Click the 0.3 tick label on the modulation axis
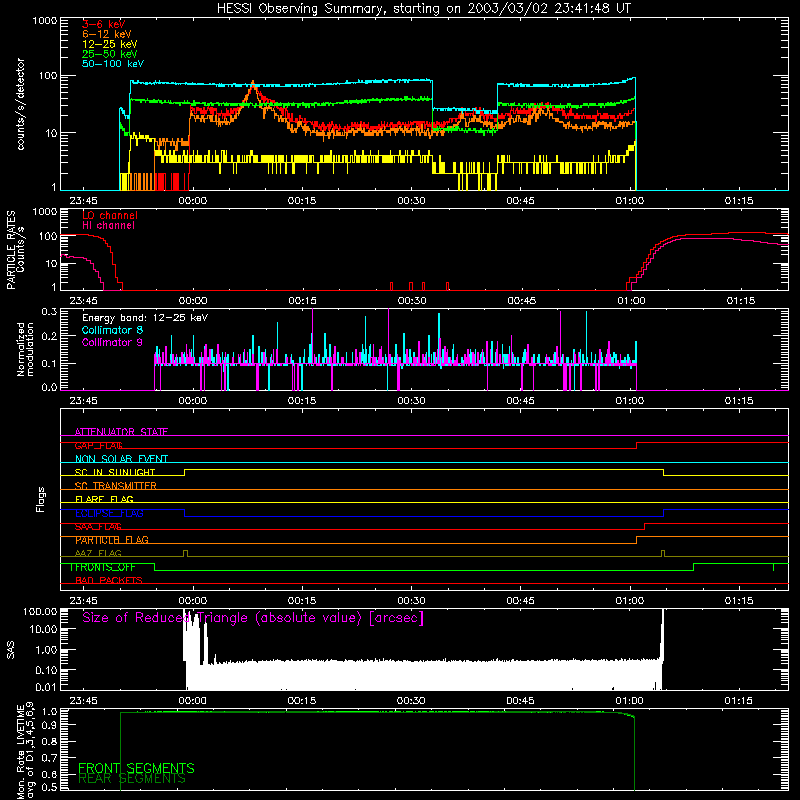The width and height of the screenshot is (800, 800). tap(49, 311)
